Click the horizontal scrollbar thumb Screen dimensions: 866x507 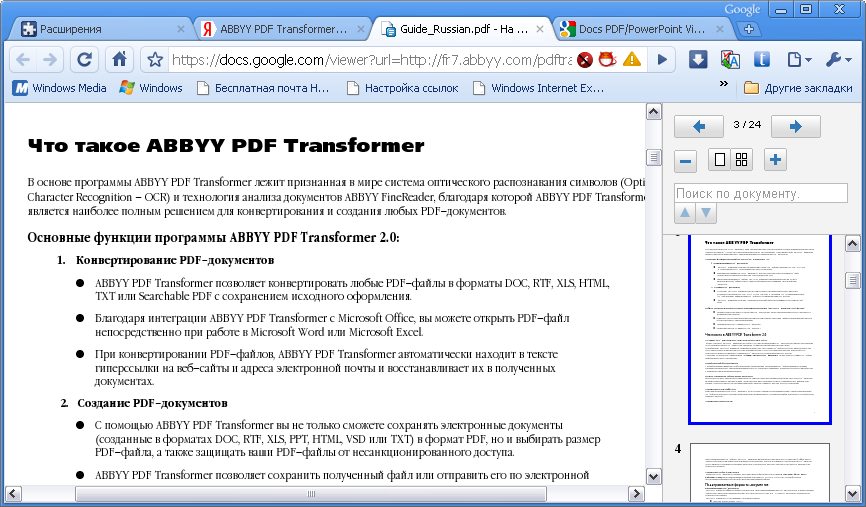click(x=310, y=494)
